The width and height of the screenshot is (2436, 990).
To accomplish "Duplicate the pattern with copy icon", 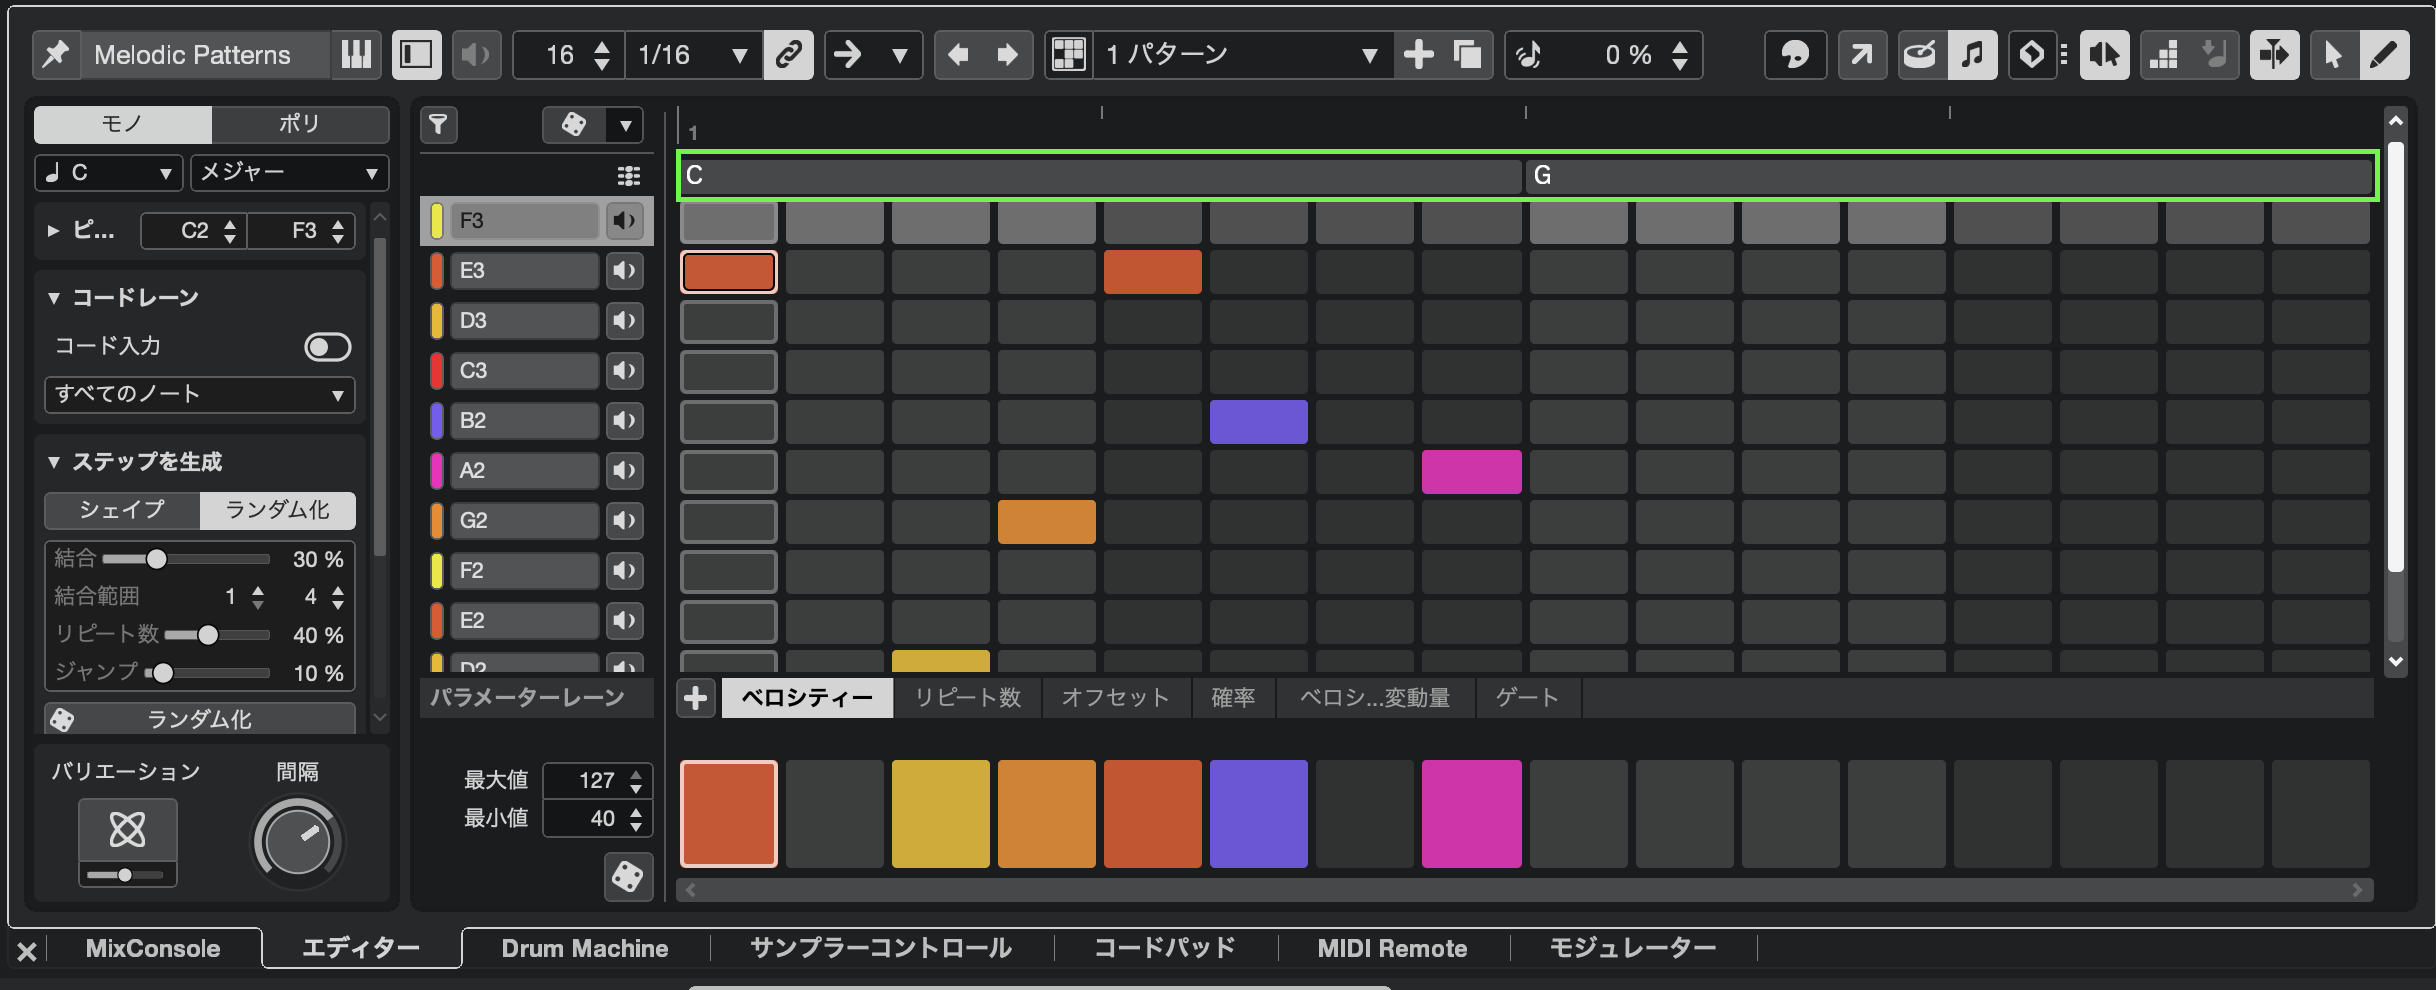I will 1467,54.
